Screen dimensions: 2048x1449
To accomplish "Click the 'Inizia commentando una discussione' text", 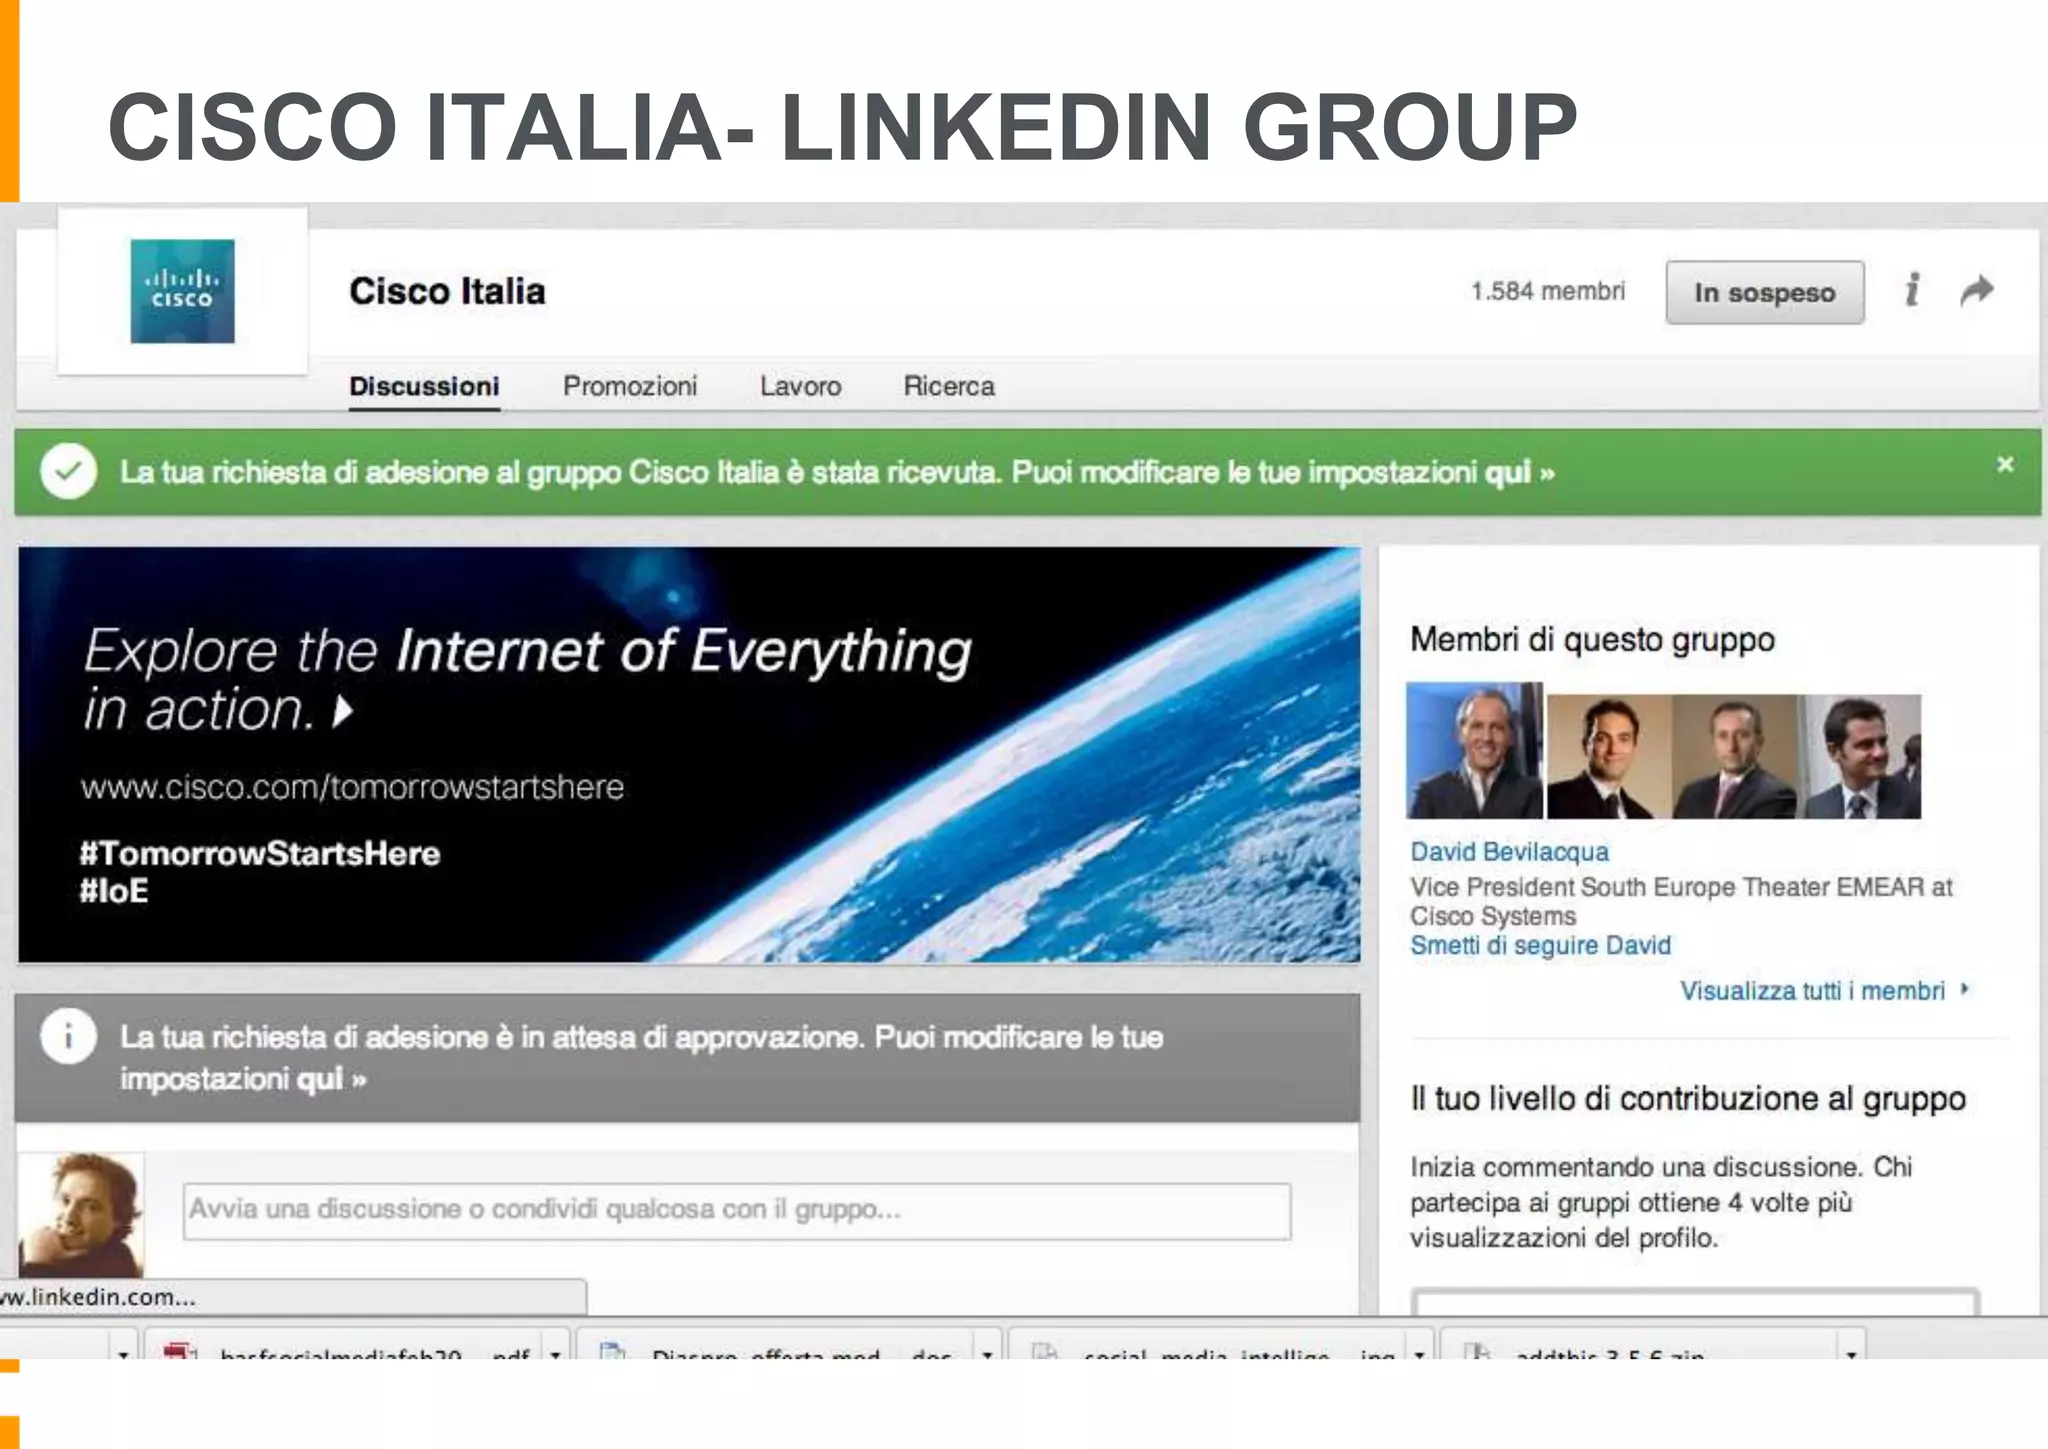I will [1661, 1202].
